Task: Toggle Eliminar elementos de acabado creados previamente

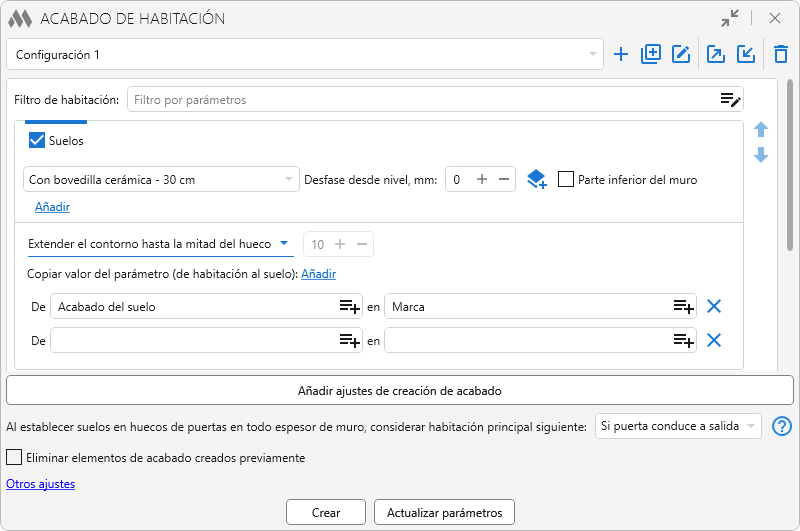Action: (14, 458)
